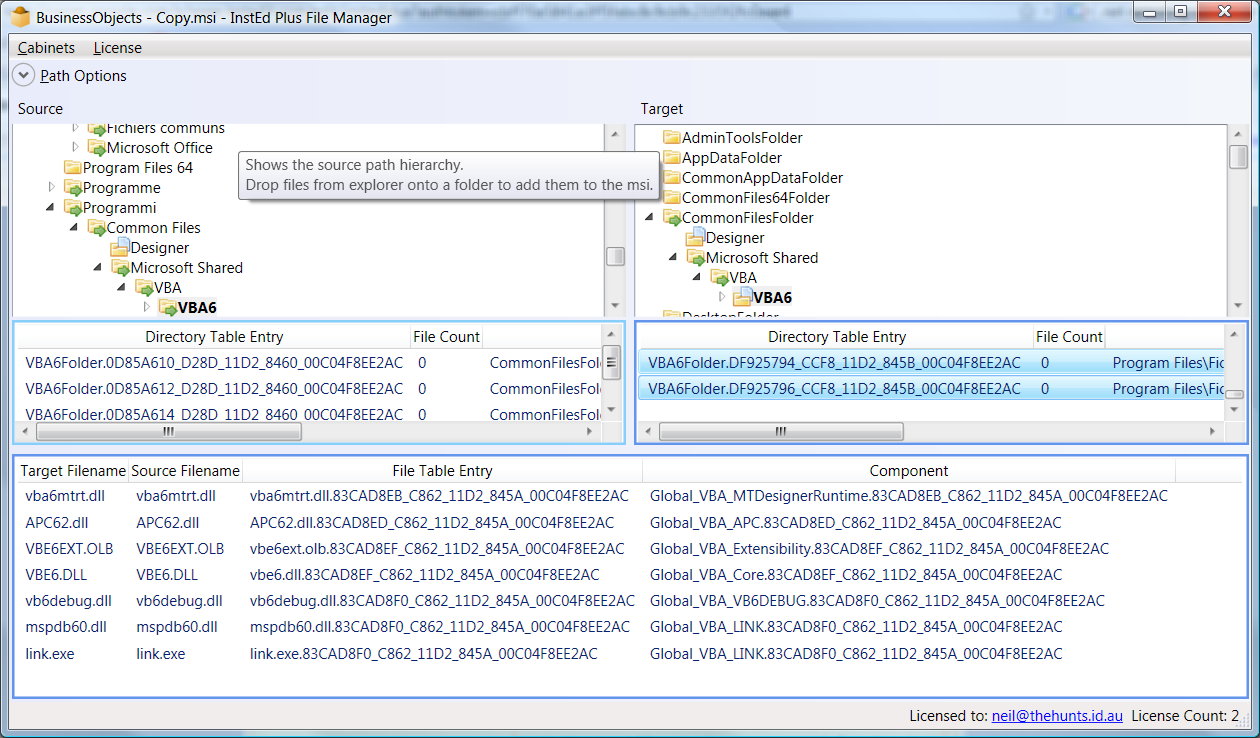Click File Count header in target pane
This screenshot has height=738, width=1260.
point(1069,337)
